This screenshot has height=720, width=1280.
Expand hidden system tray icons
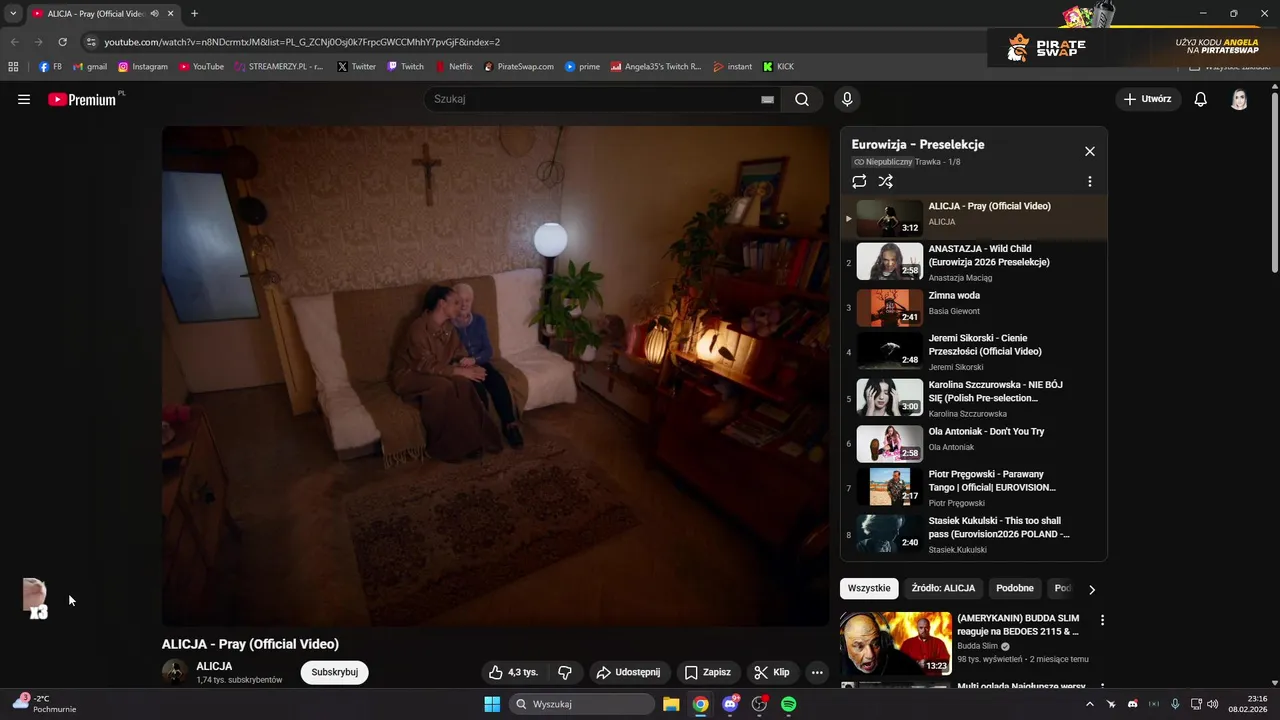click(x=1090, y=704)
